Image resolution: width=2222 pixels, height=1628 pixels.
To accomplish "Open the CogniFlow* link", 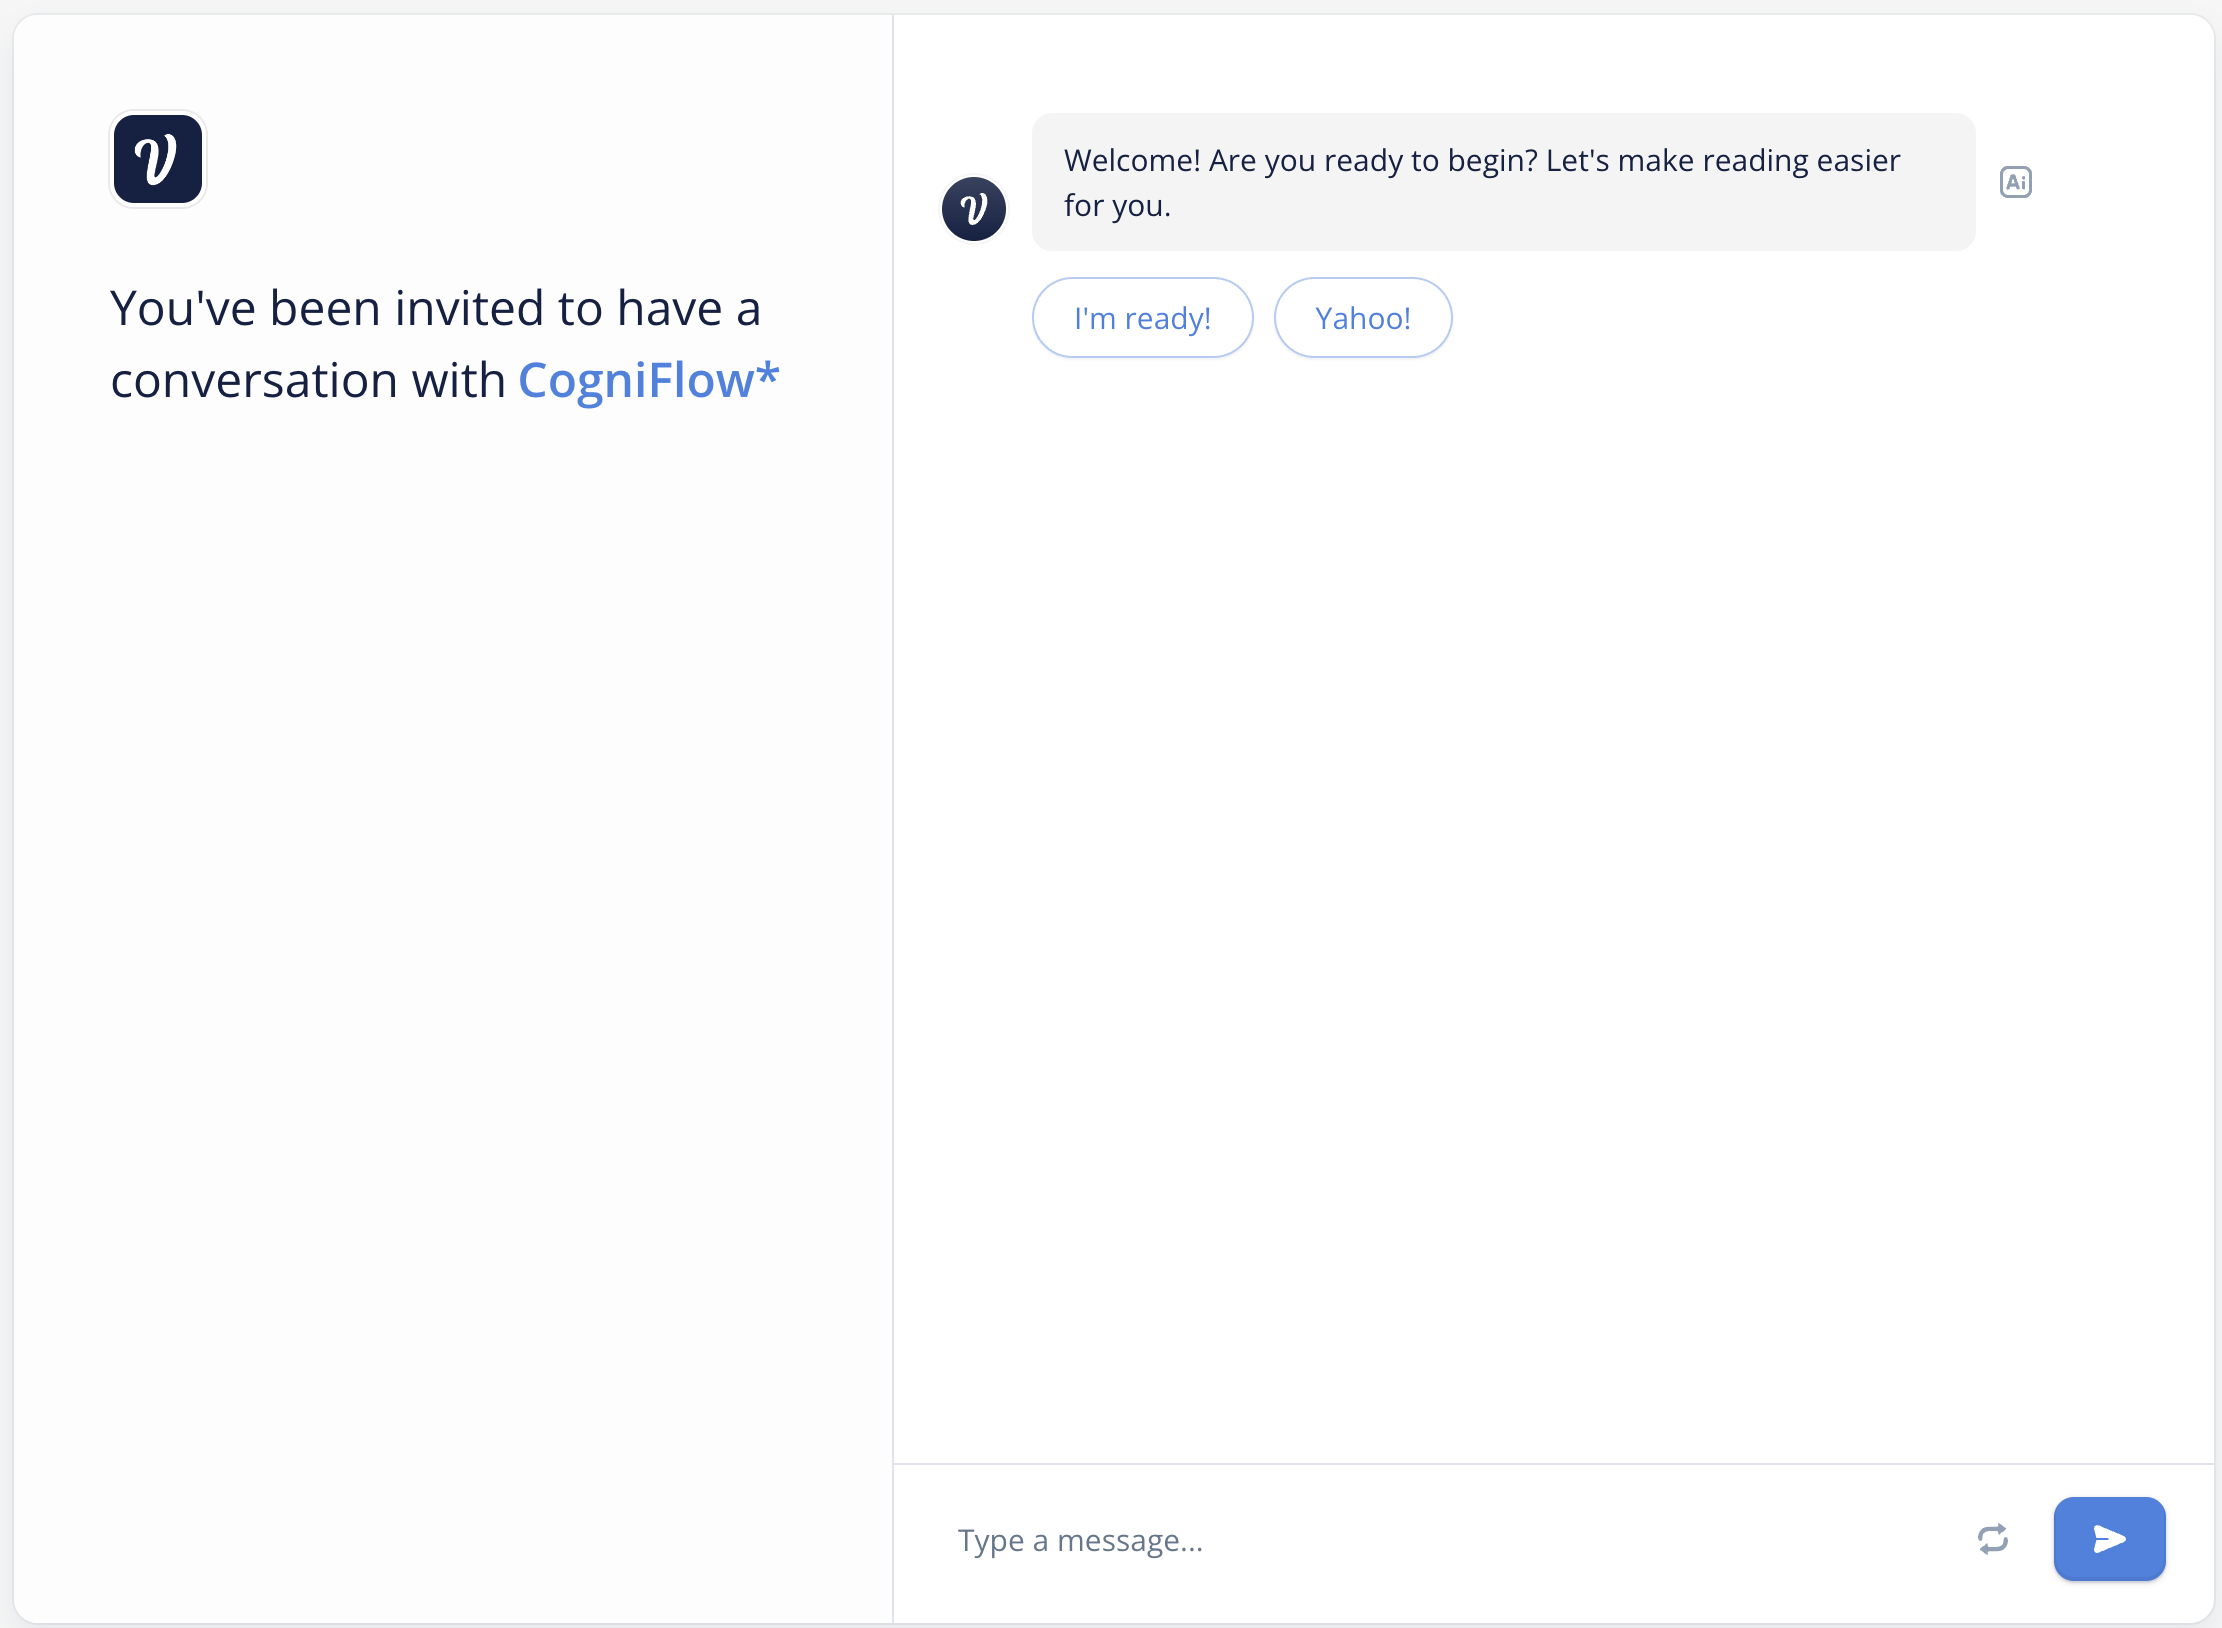I will point(636,381).
